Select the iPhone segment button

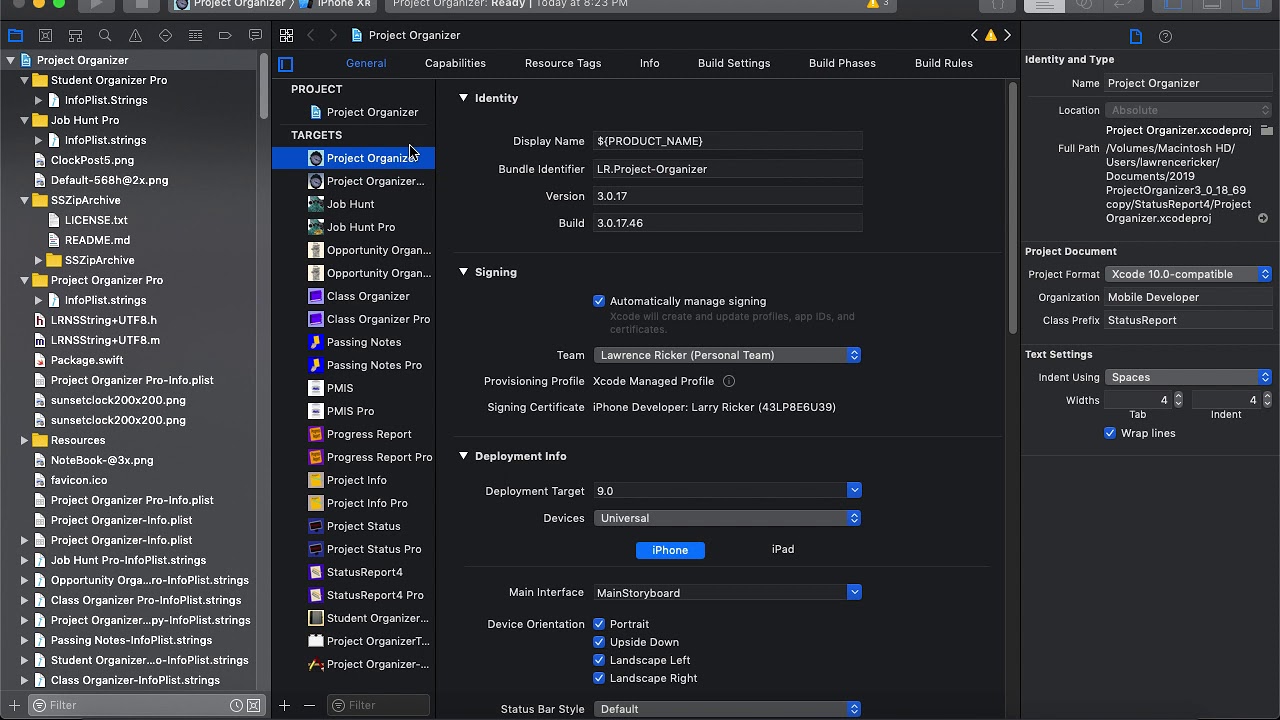[x=670, y=550]
